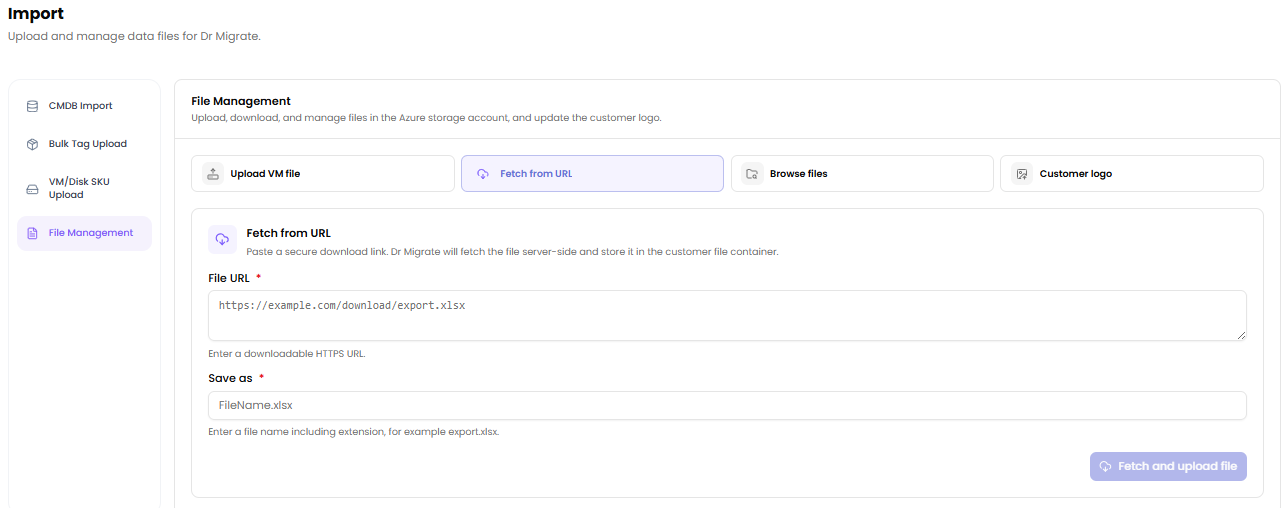Focus the File URL text area
The height and width of the screenshot is (508, 1285).
[x=727, y=316]
